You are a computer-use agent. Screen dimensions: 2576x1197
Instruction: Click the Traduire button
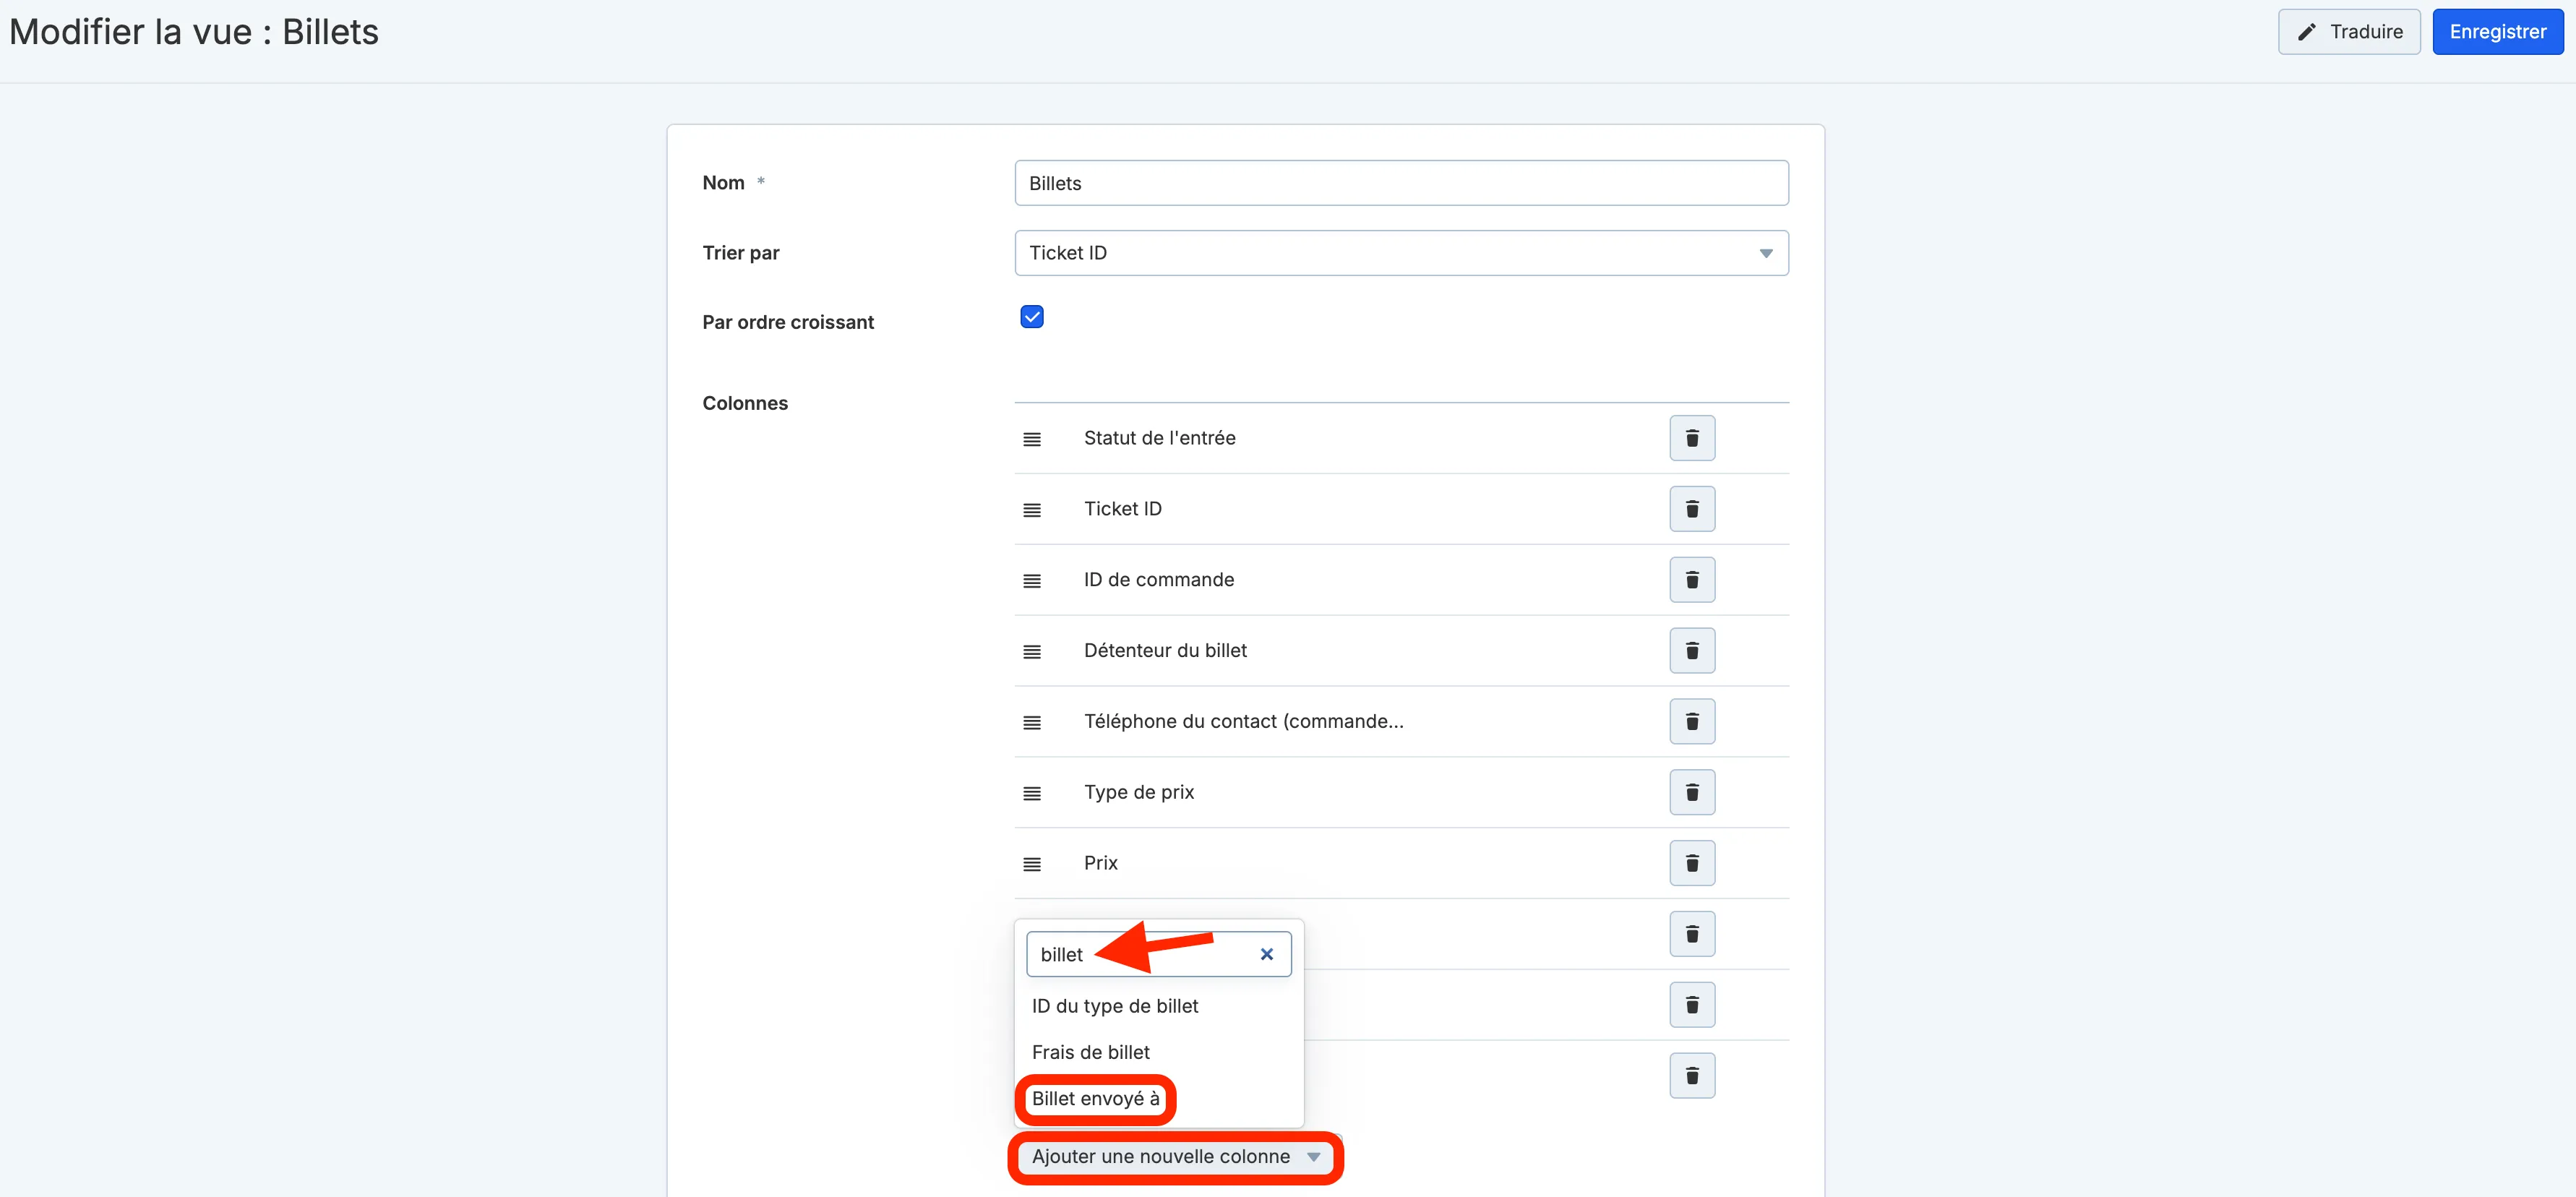click(2348, 32)
